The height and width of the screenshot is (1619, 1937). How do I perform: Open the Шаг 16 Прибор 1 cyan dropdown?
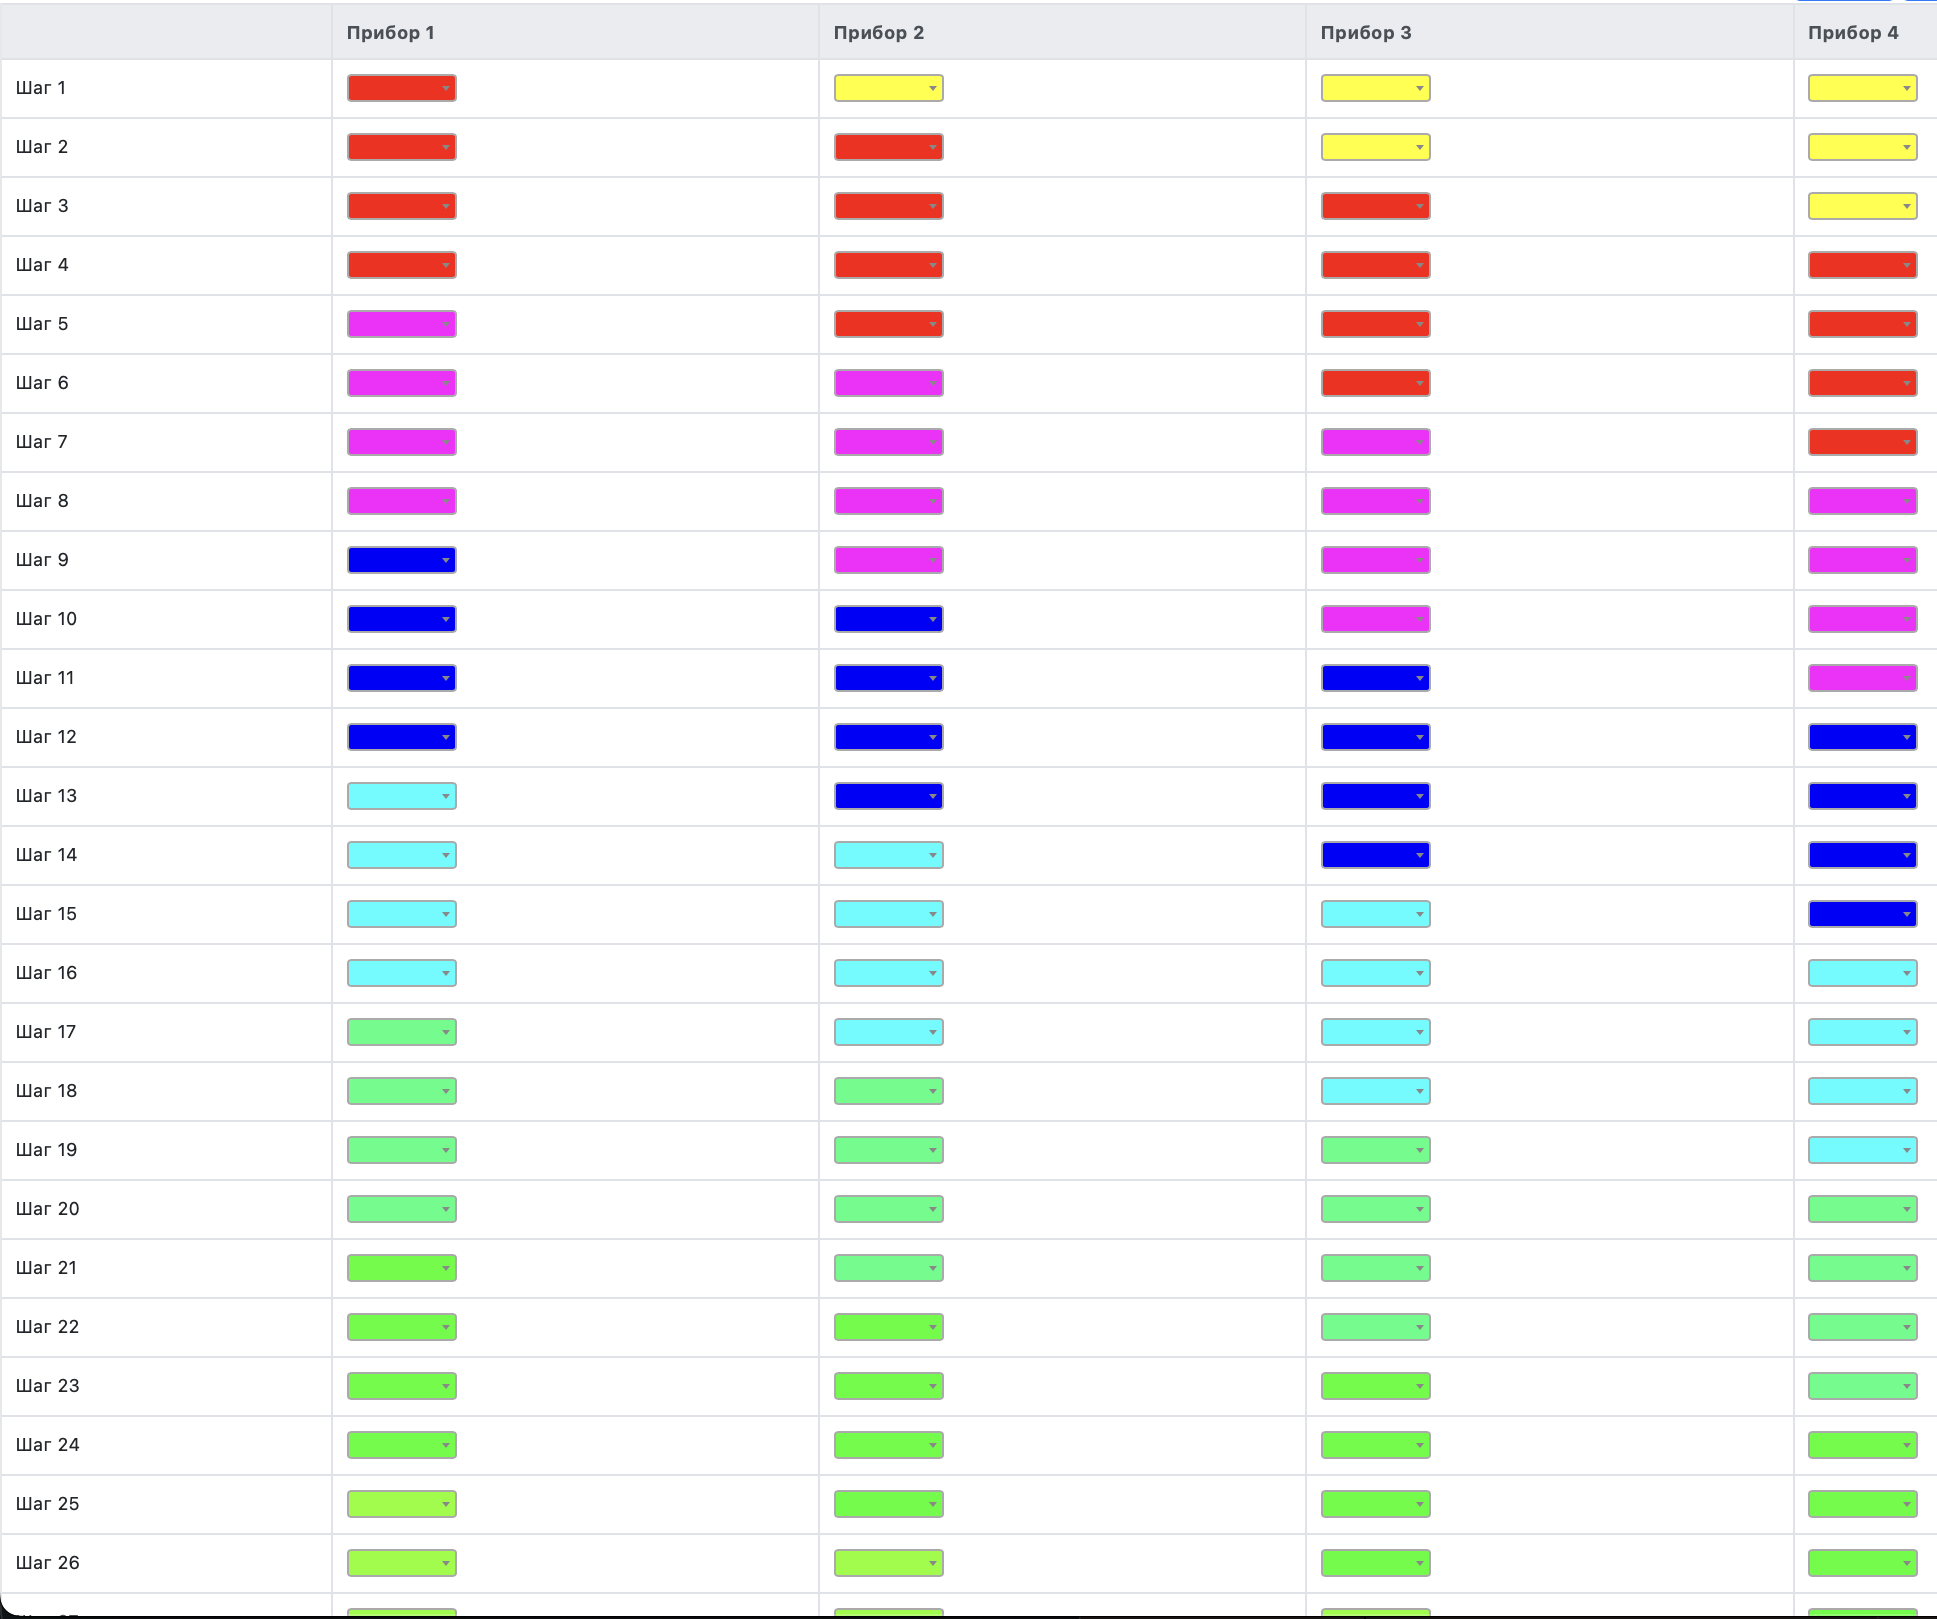point(402,973)
